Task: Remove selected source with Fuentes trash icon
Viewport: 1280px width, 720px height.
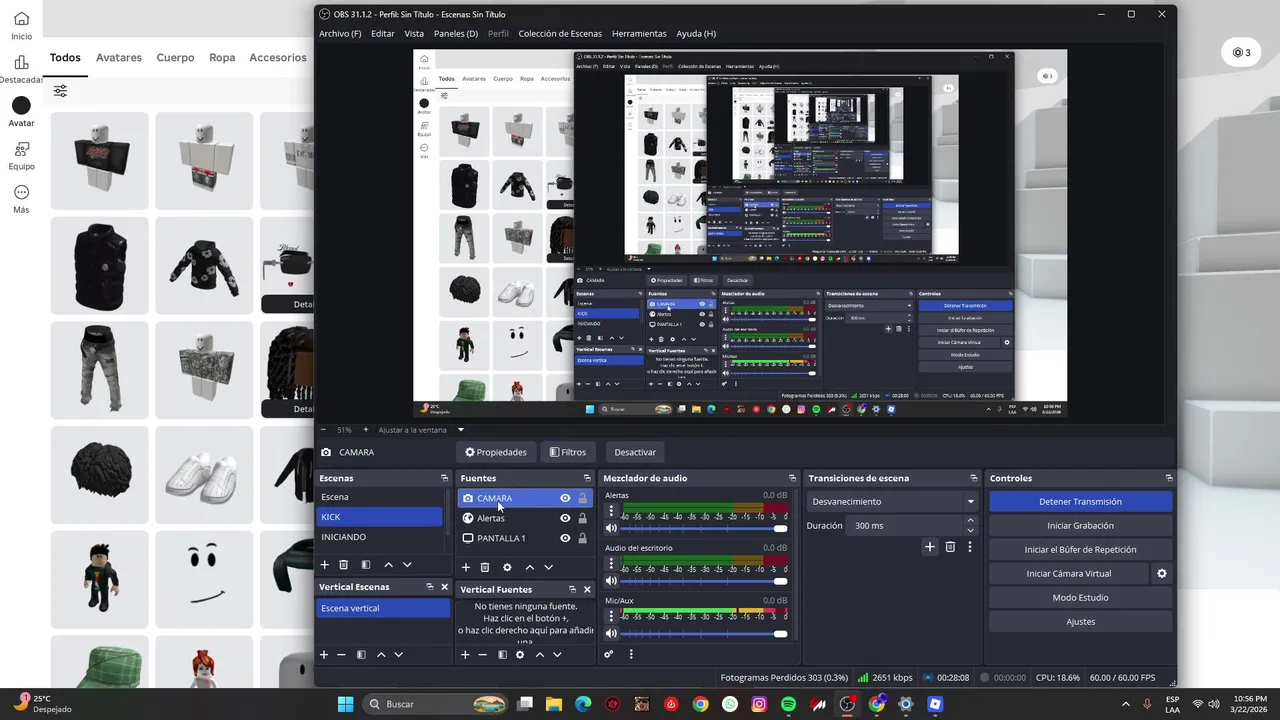Action: tap(485, 567)
